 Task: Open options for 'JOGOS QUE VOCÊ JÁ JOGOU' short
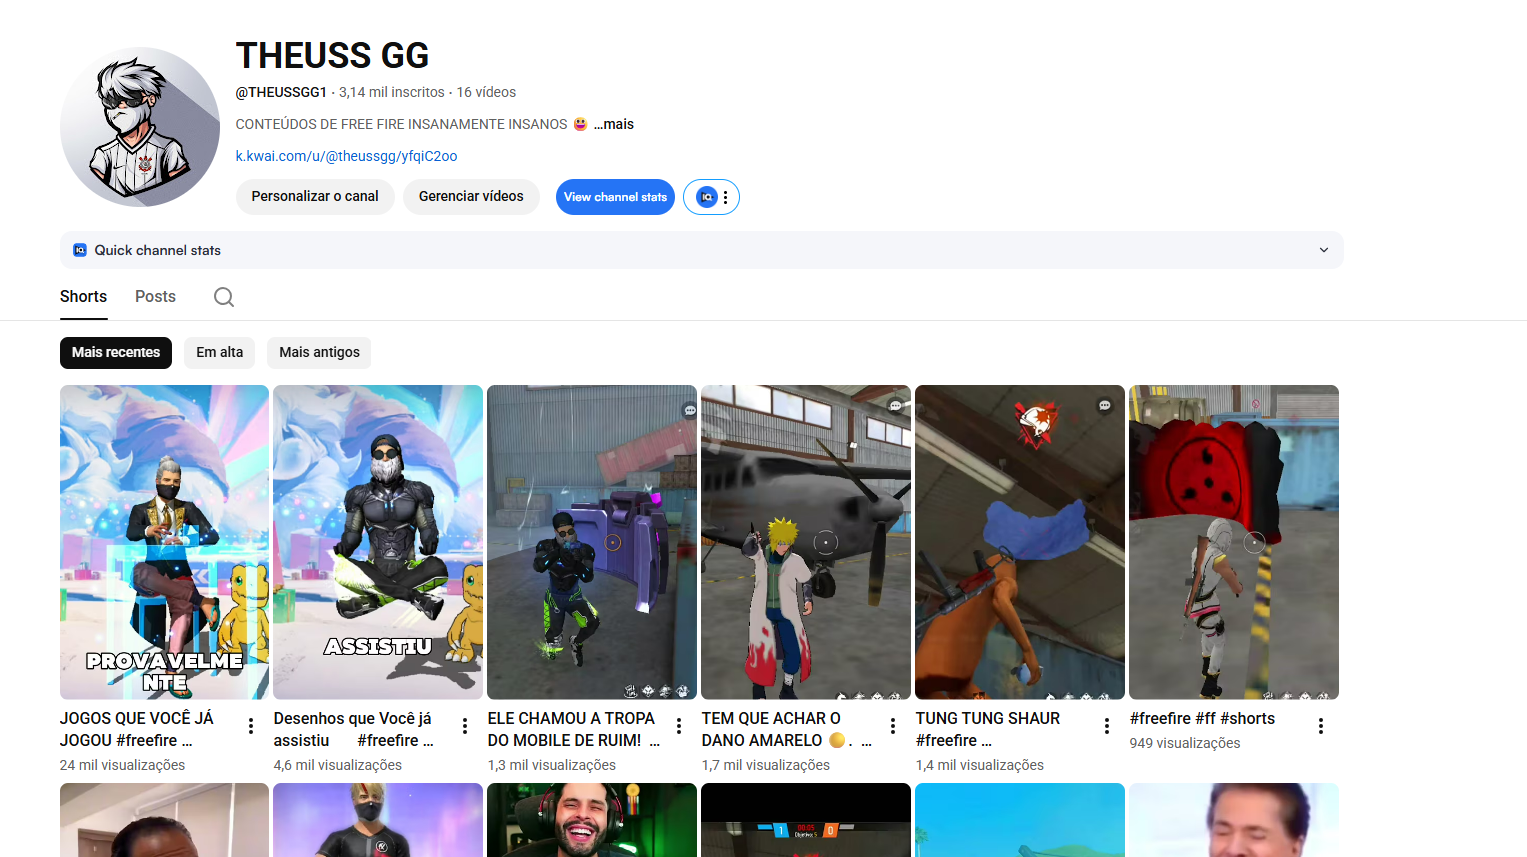click(251, 726)
